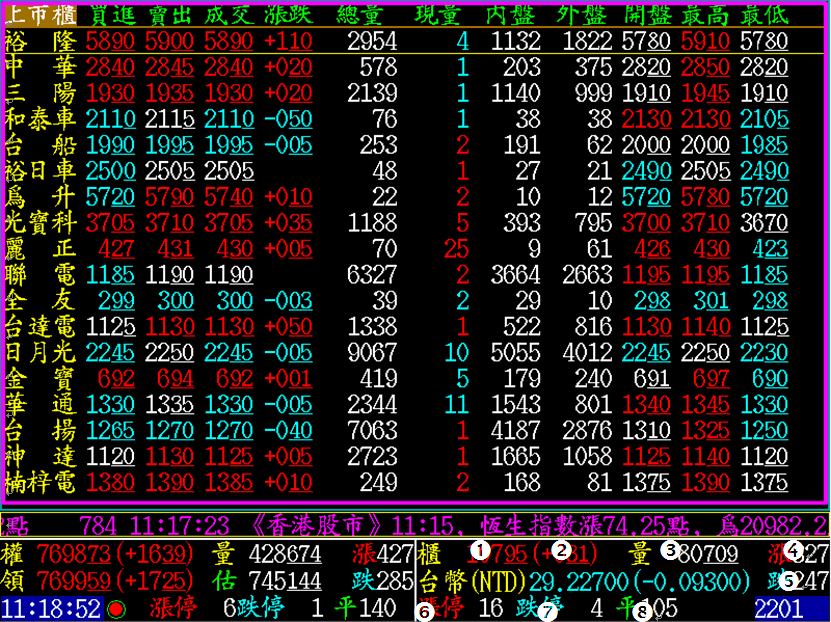The image size is (831, 622).
Task: Click the circled number 5 marker
Action: point(789,579)
